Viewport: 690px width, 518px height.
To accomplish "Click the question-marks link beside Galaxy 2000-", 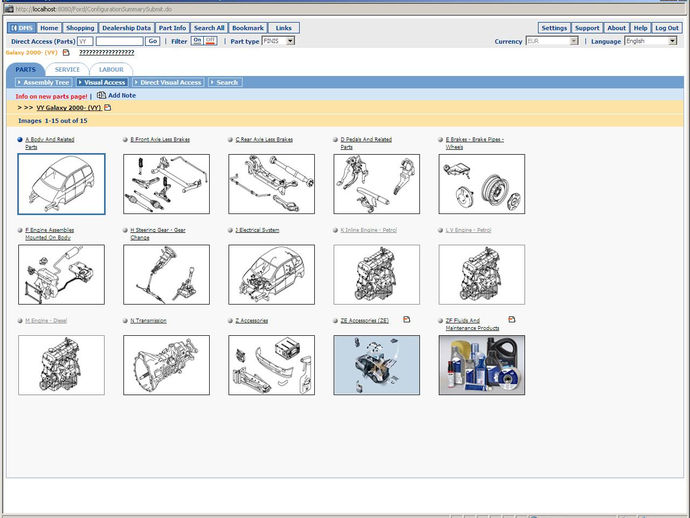I will click(x=106, y=52).
